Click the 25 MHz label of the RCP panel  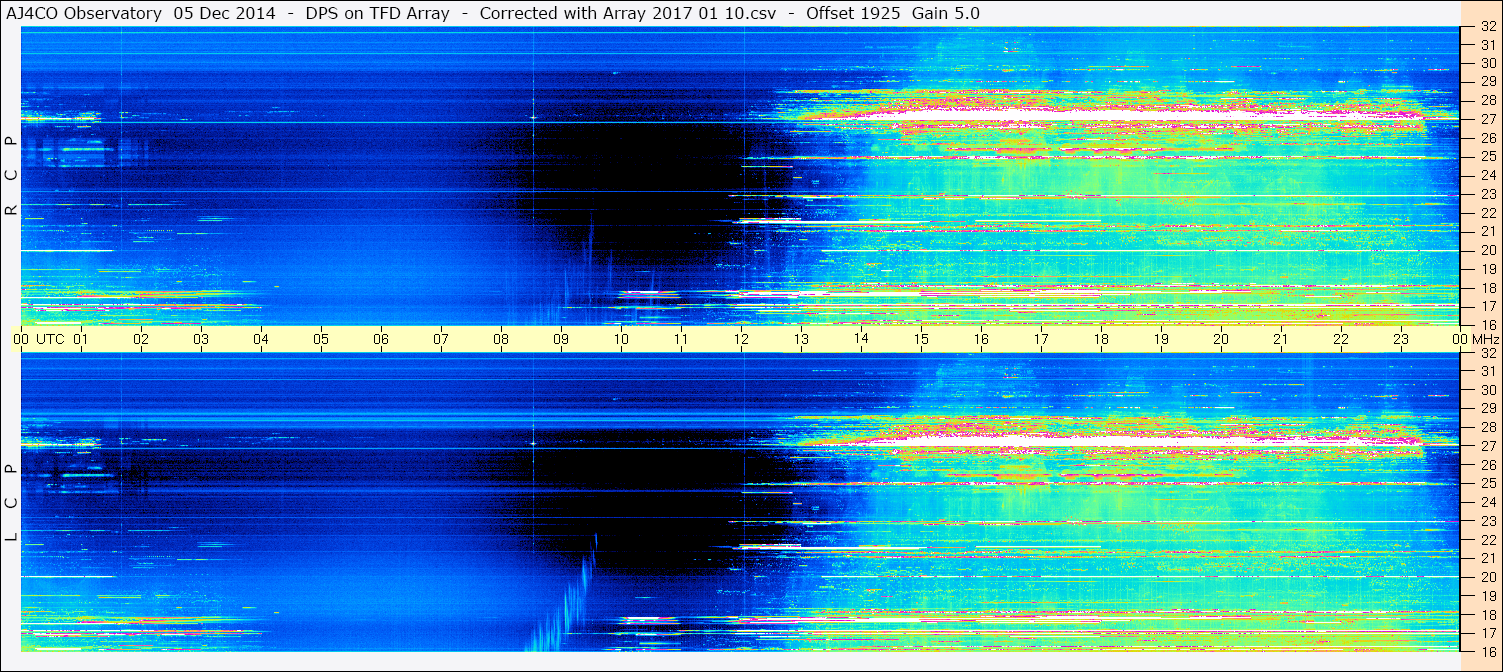(1487, 156)
